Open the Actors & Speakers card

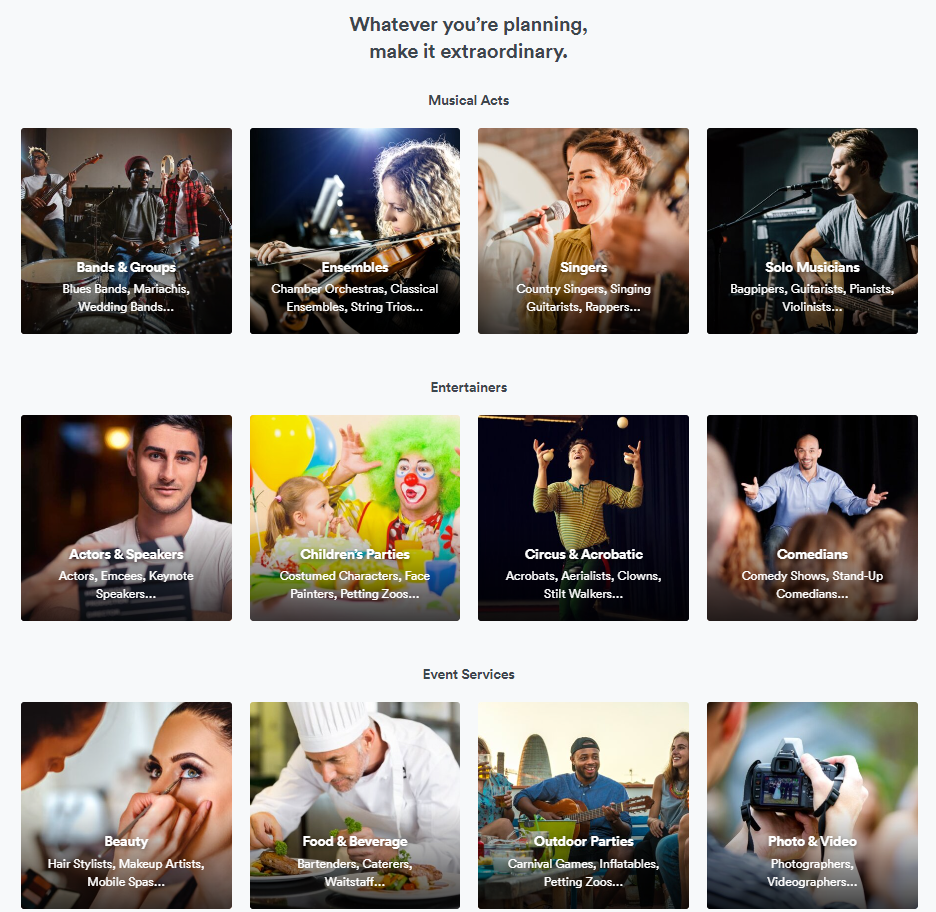coord(126,517)
